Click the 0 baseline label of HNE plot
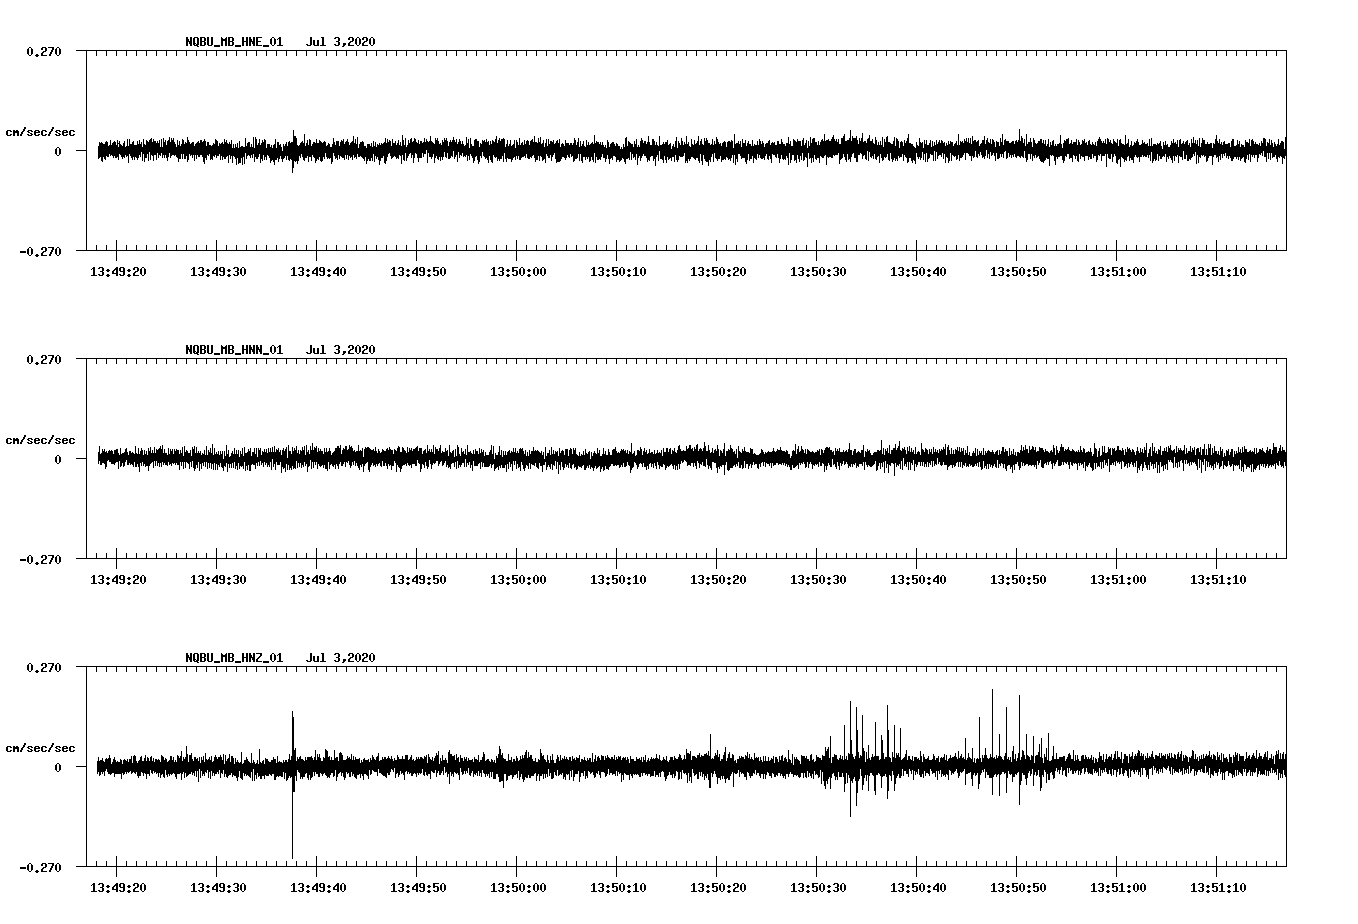 tap(58, 151)
